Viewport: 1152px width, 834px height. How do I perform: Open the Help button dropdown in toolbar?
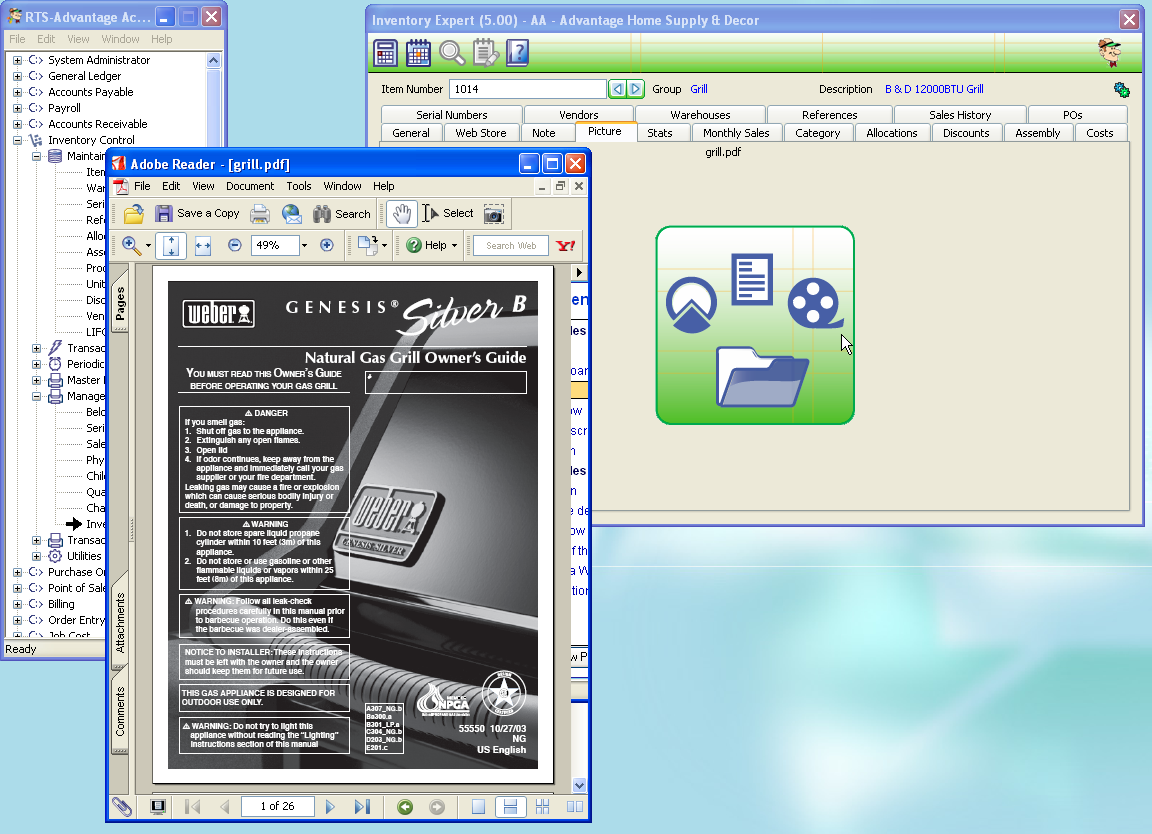coord(454,245)
